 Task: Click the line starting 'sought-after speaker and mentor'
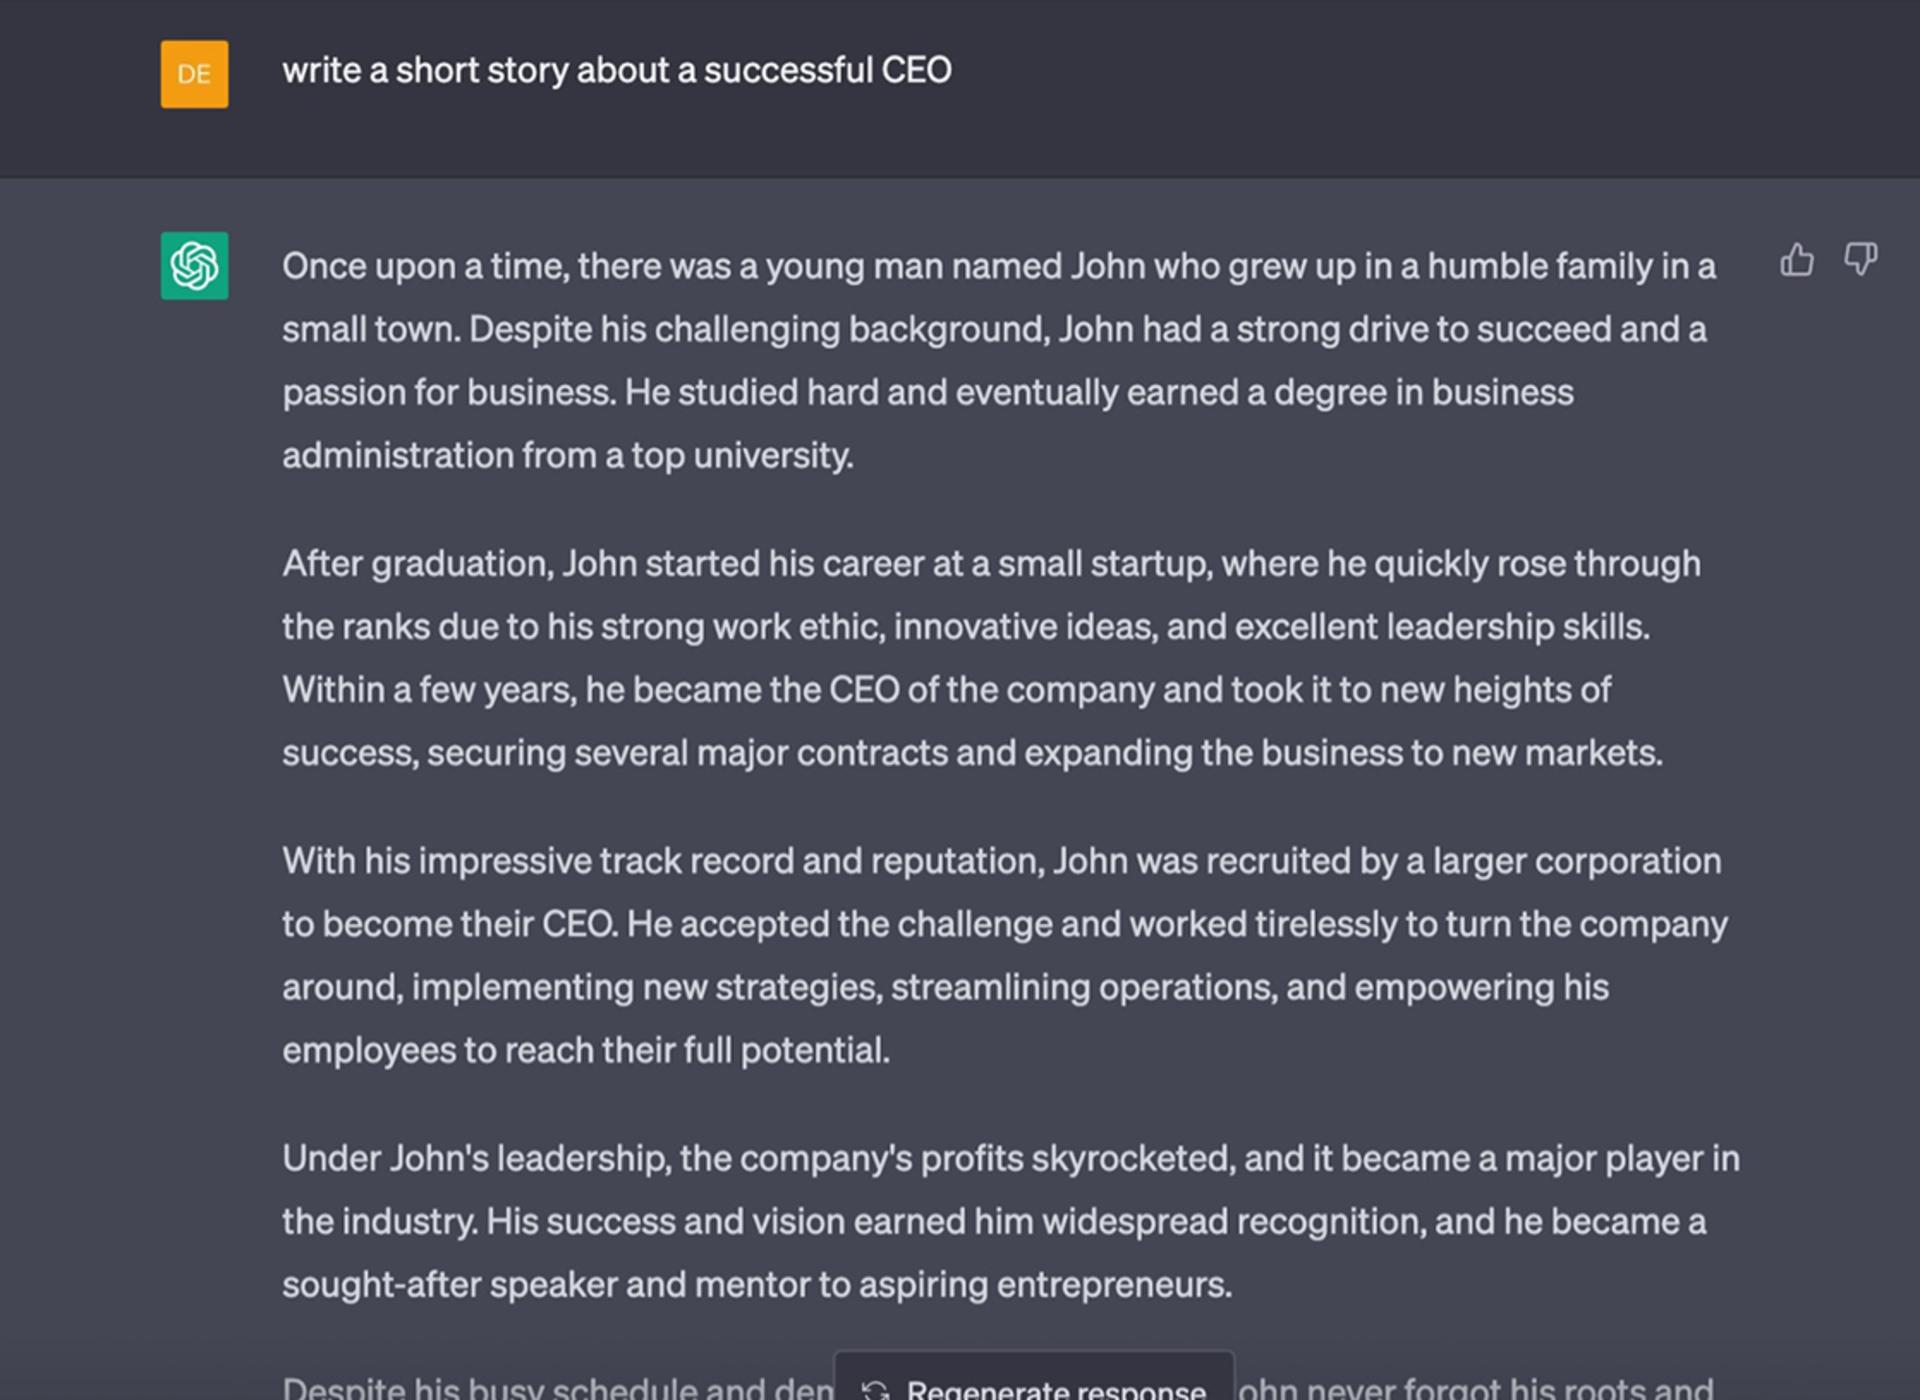click(x=757, y=1284)
